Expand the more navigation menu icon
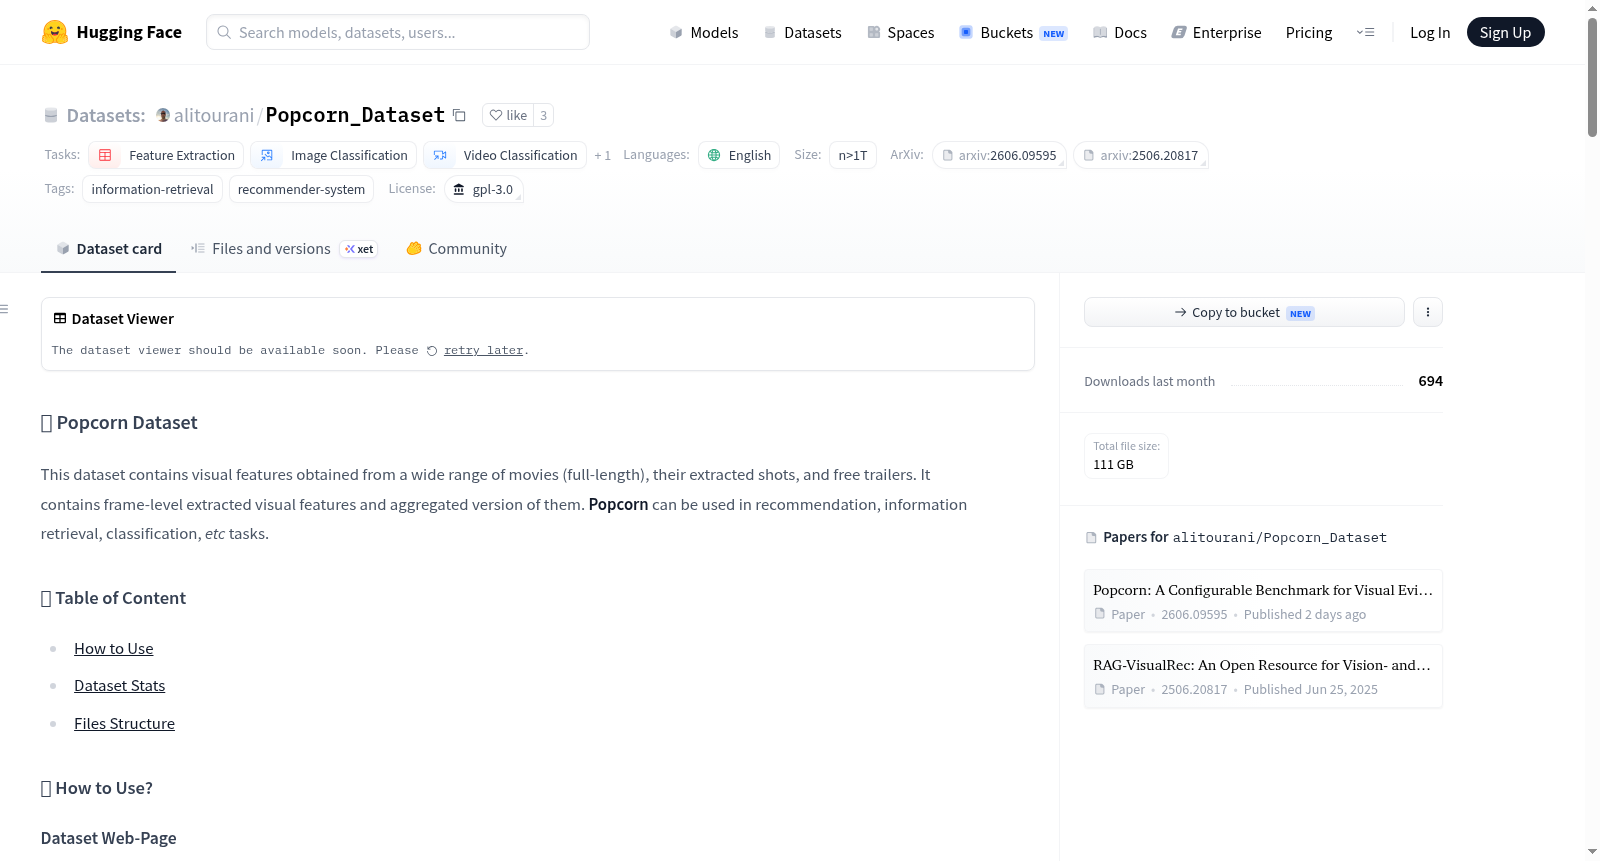The height and width of the screenshot is (861, 1600). tap(1365, 32)
